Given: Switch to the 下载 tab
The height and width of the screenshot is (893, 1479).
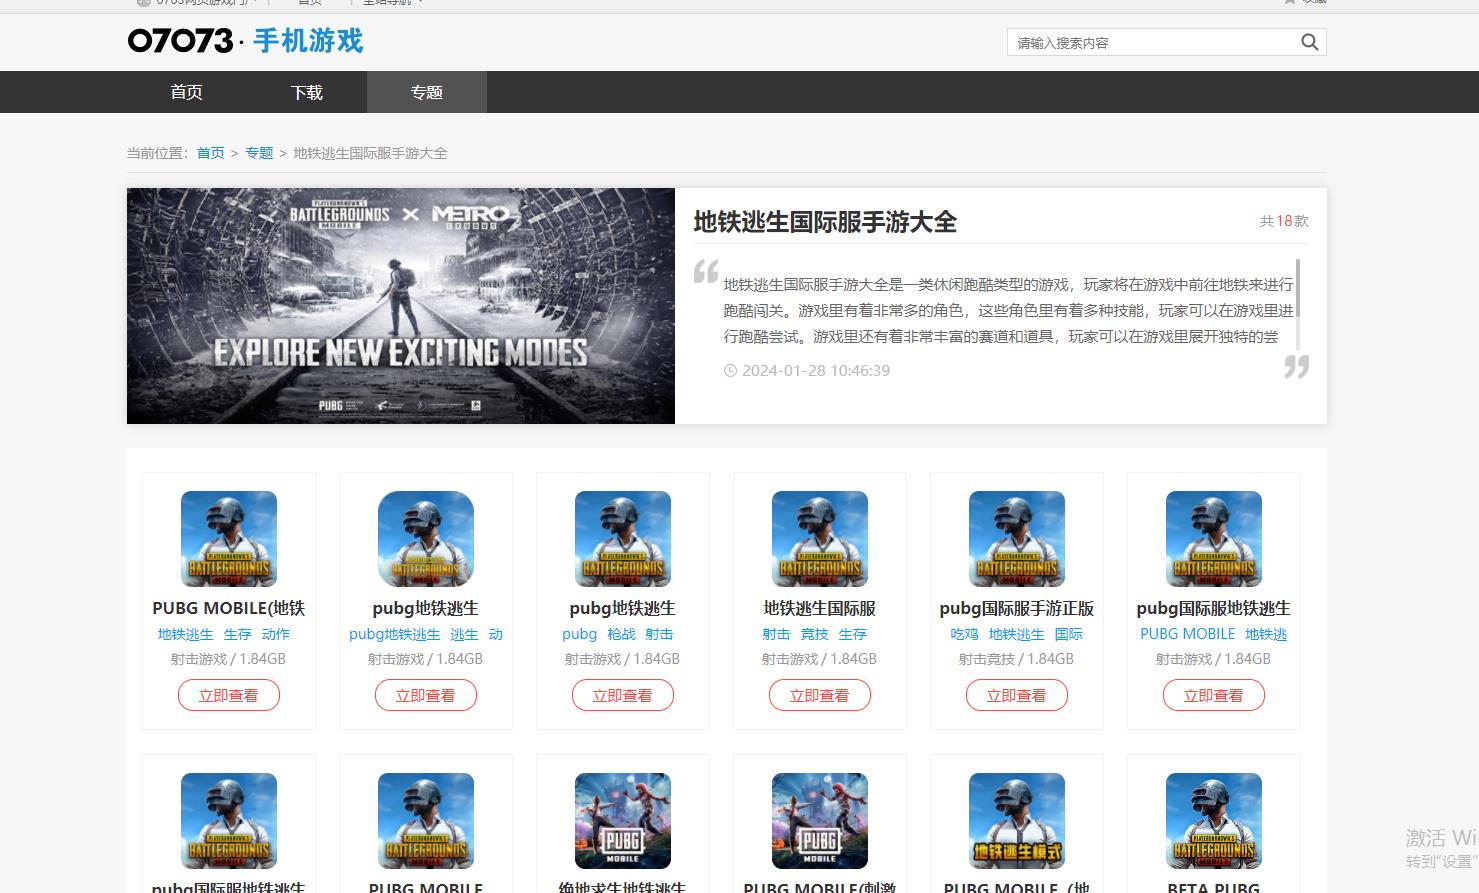Looking at the screenshot, I should click(306, 92).
